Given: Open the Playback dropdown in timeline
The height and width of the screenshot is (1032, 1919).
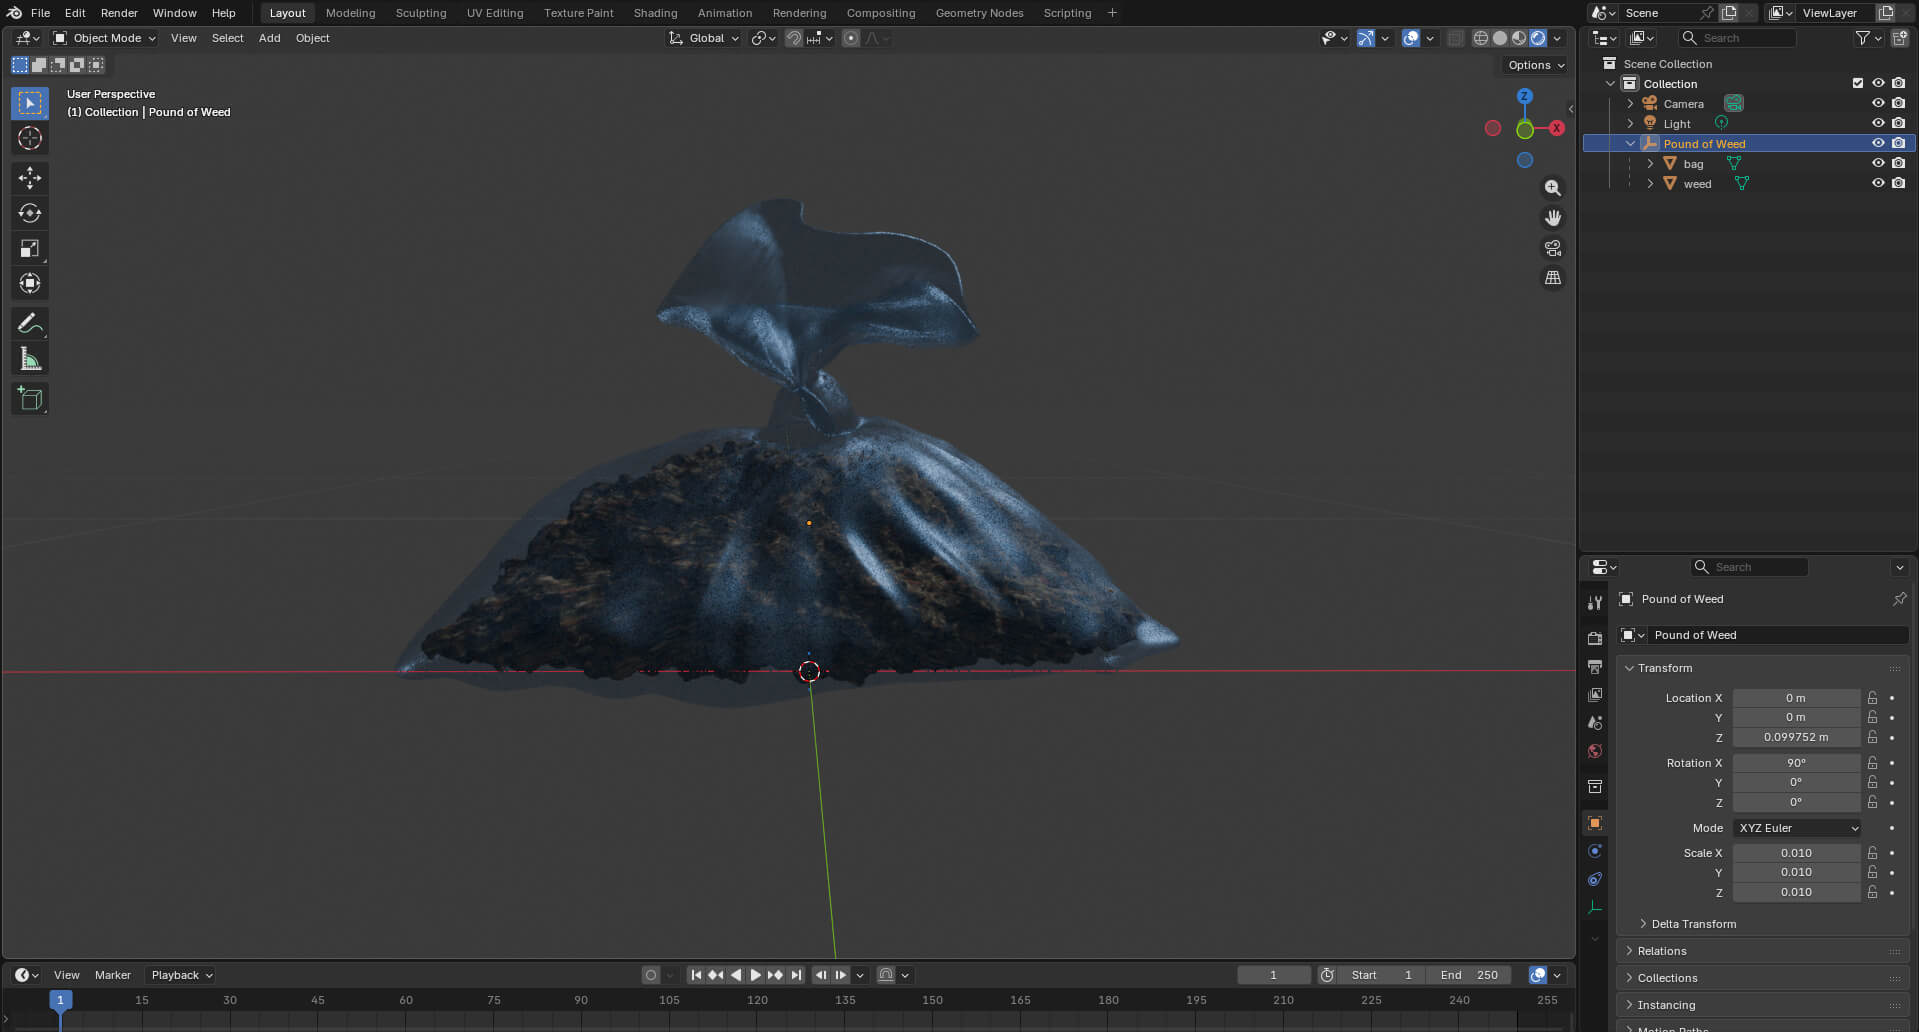Looking at the screenshot, I should (182, 975).
